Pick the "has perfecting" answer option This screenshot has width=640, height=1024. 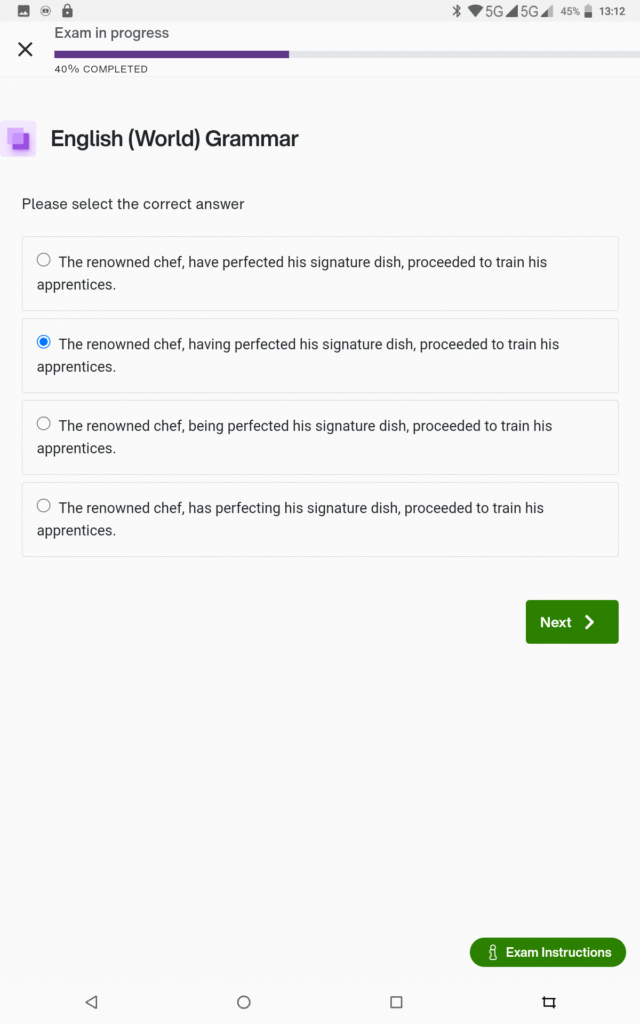click(x=44, y=507)
